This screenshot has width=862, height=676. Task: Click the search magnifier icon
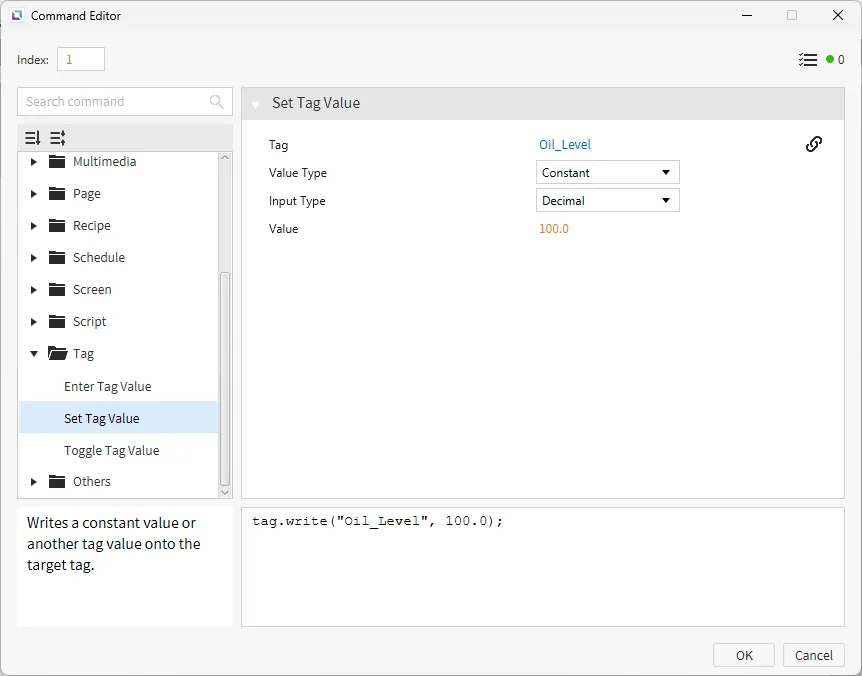217,102
